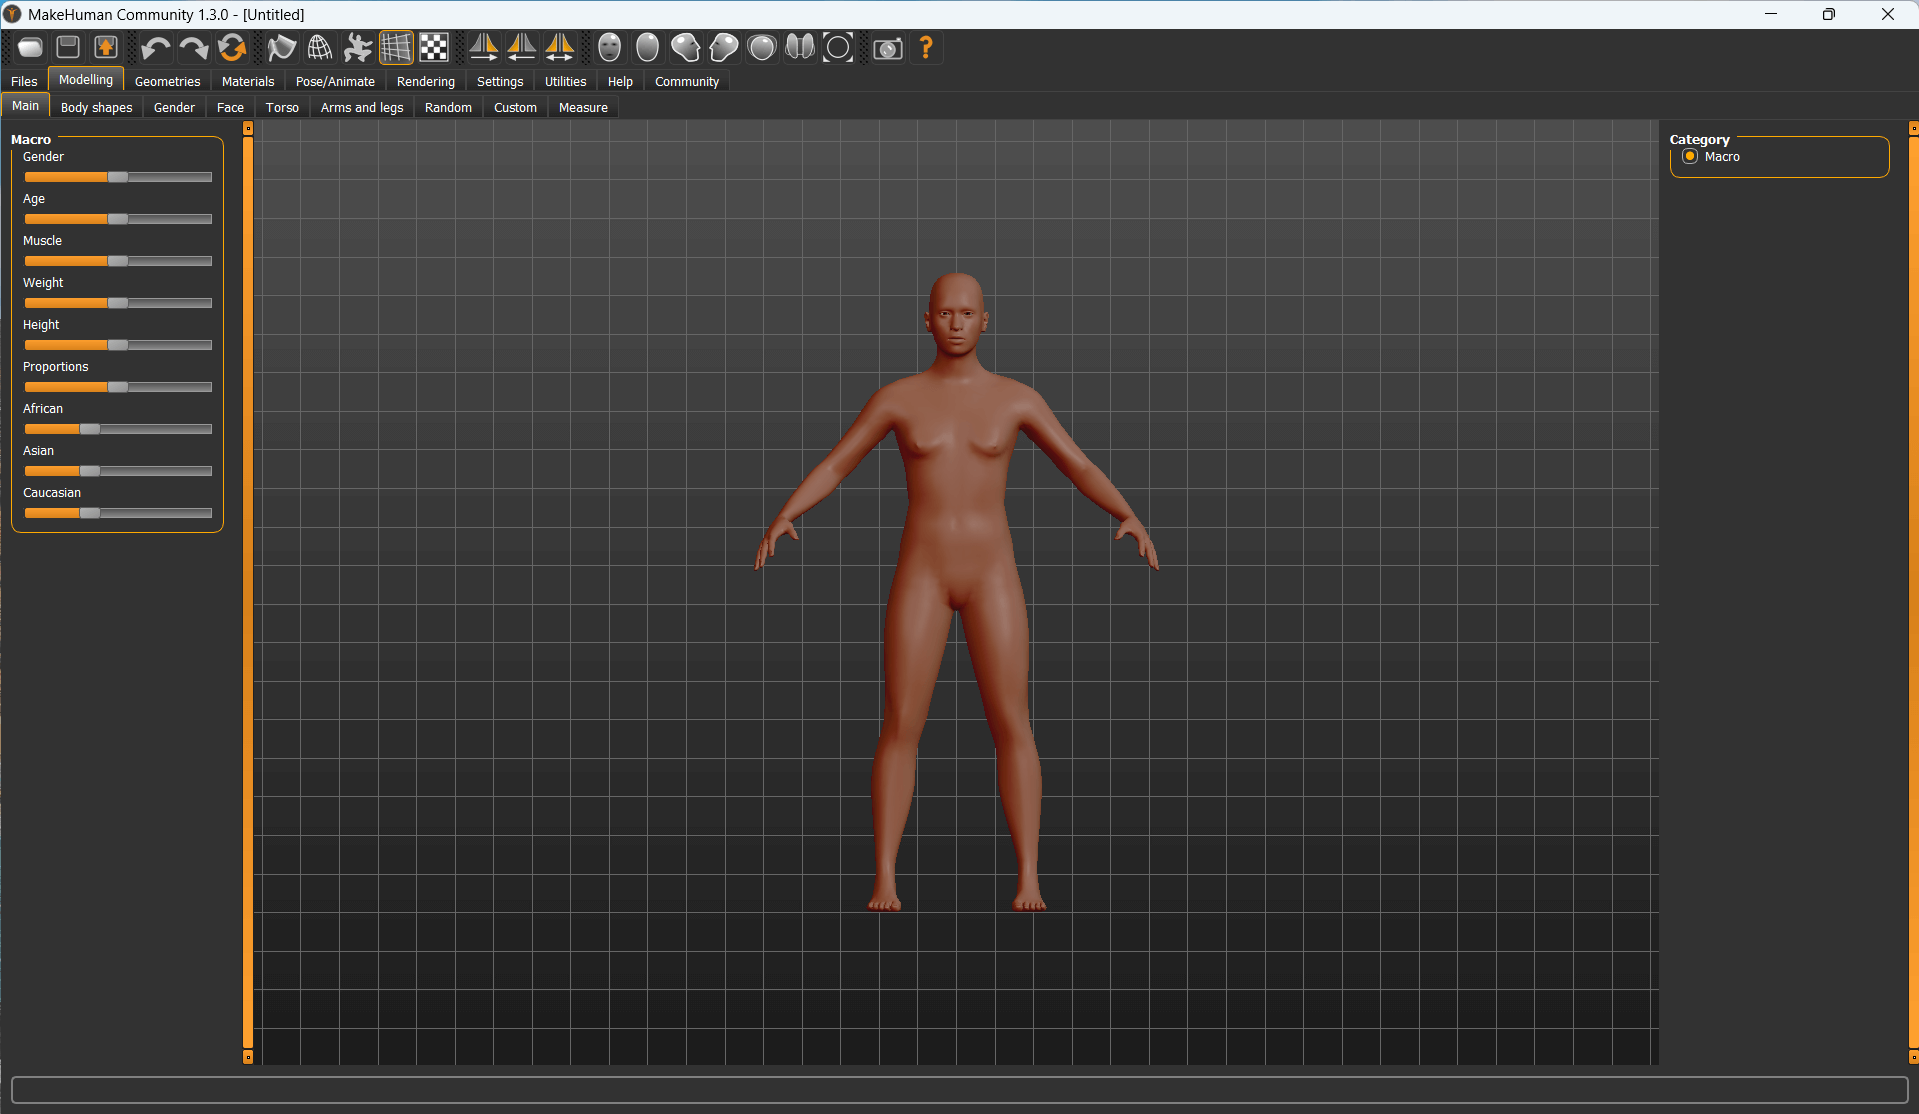Undo the last action
Screen dimensions: 1919x1114
click(155, 48)
